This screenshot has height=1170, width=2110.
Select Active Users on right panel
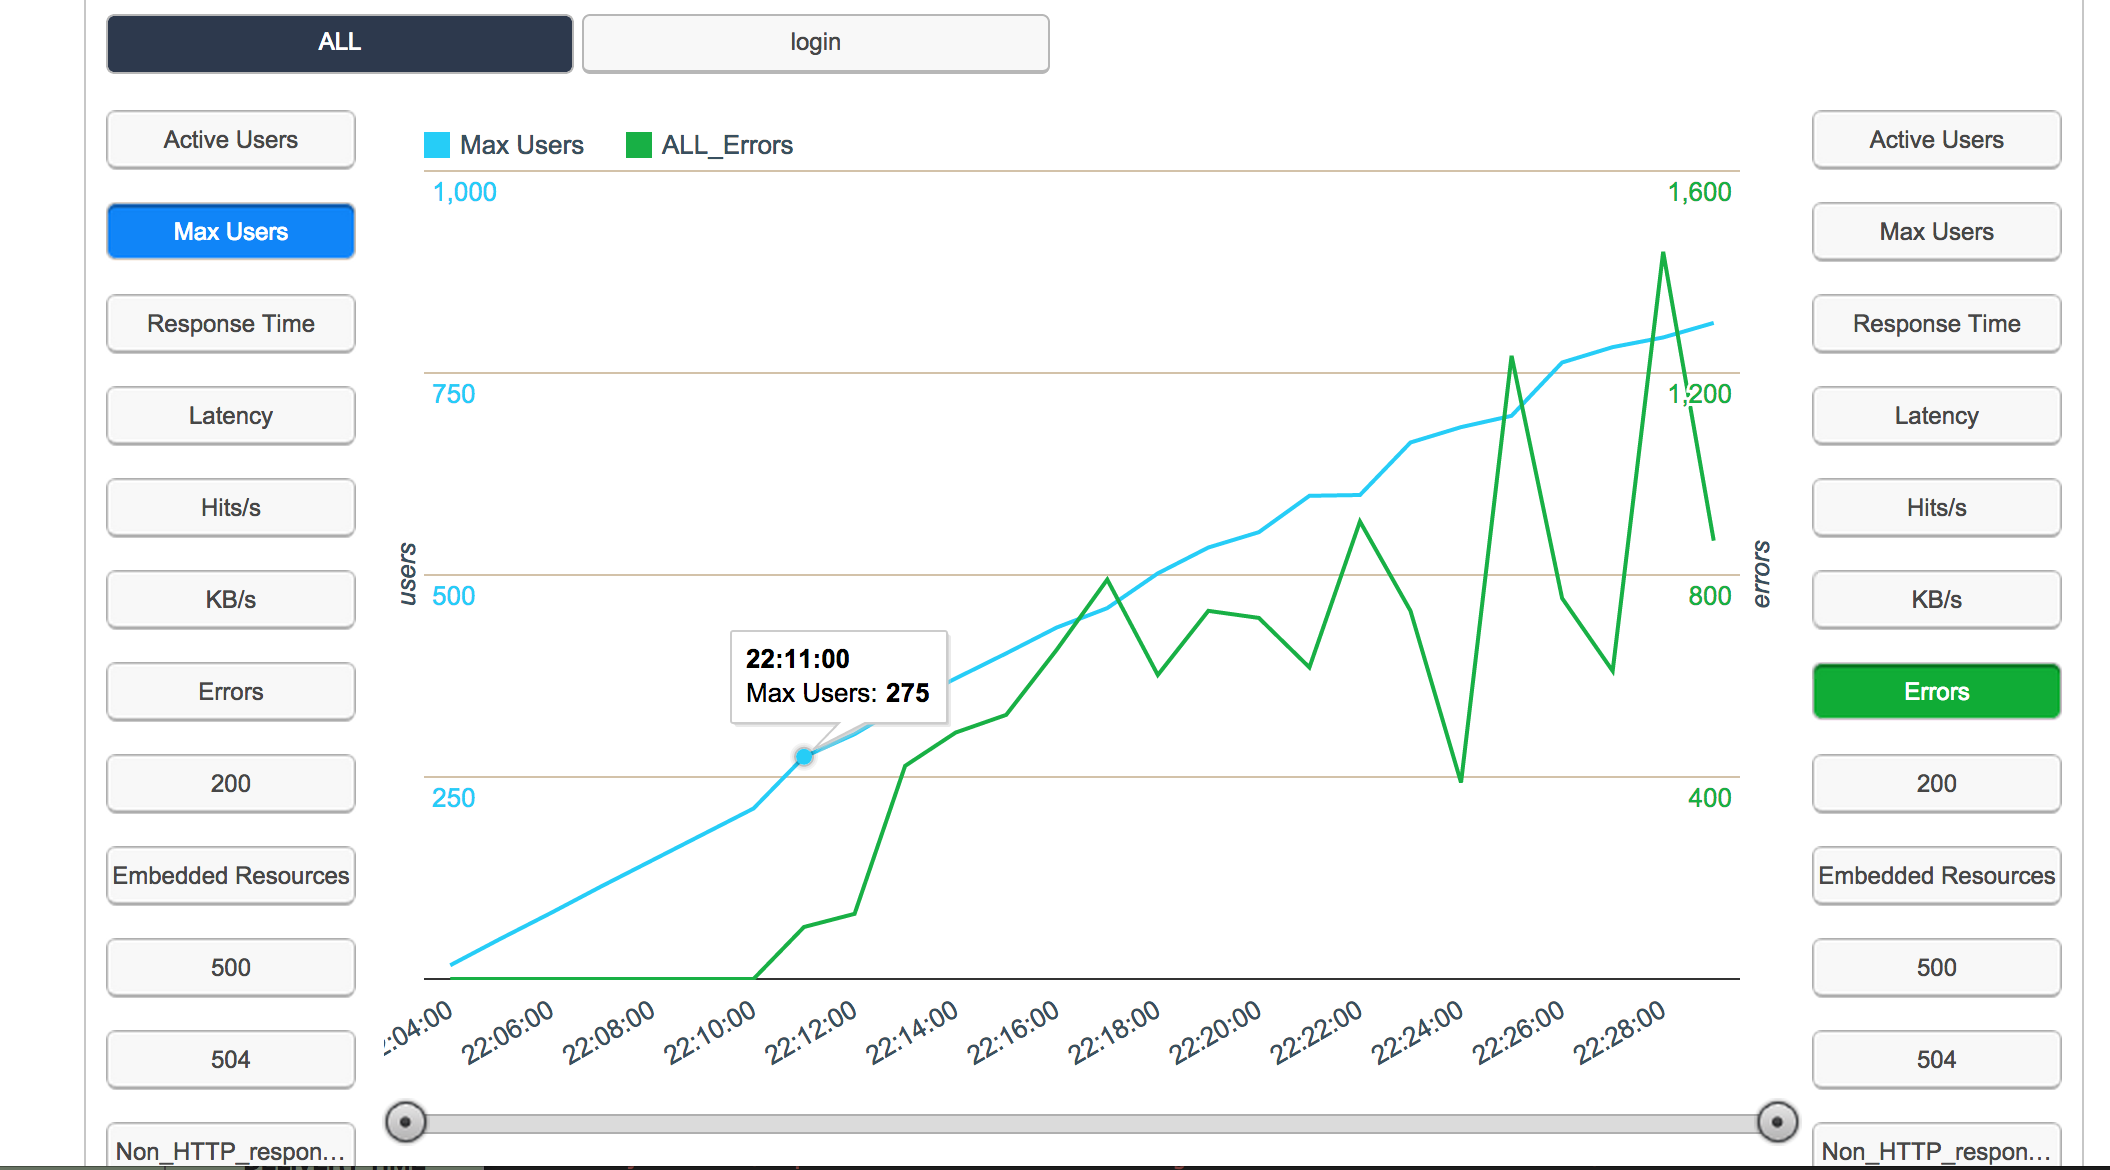point(1936,140)
